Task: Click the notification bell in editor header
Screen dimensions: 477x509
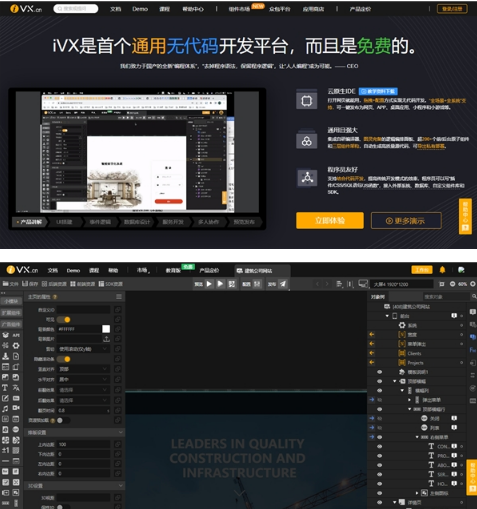Action: [x=442, y=270]
